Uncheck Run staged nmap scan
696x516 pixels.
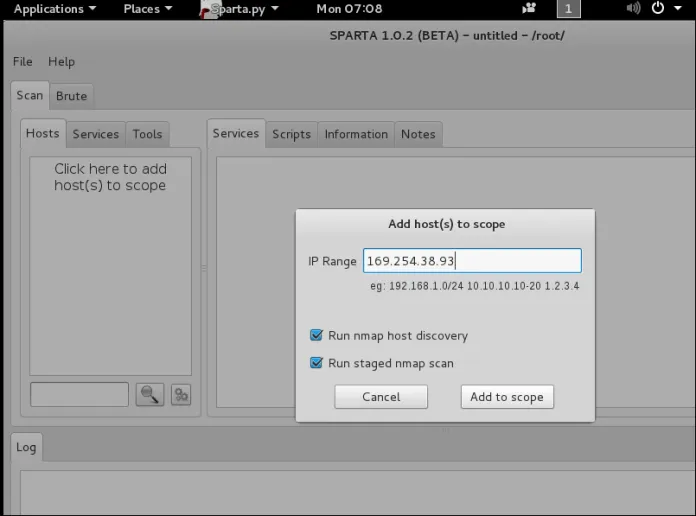pyautogui.click(x=317, y=363)
